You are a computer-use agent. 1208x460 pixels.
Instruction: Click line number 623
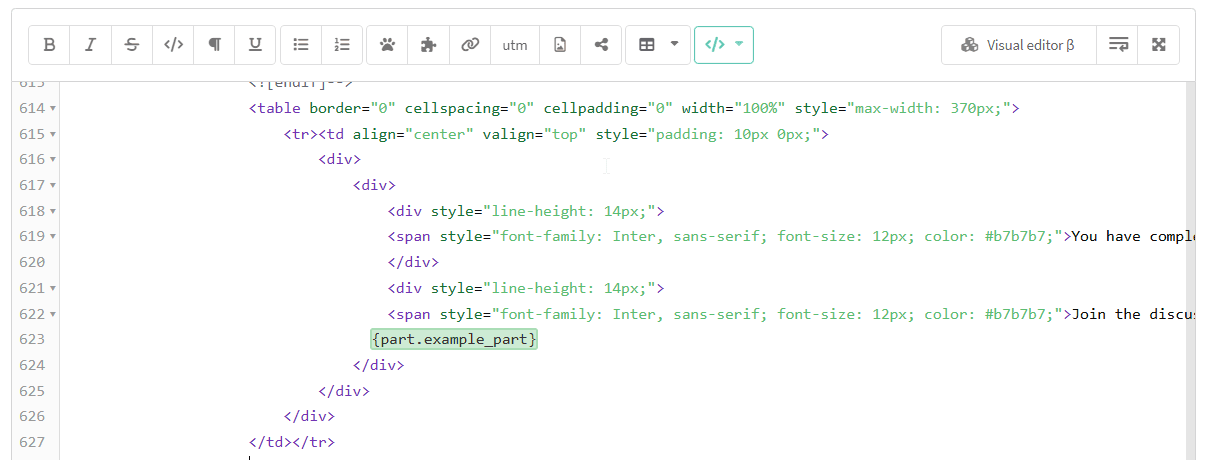[32, 340]
